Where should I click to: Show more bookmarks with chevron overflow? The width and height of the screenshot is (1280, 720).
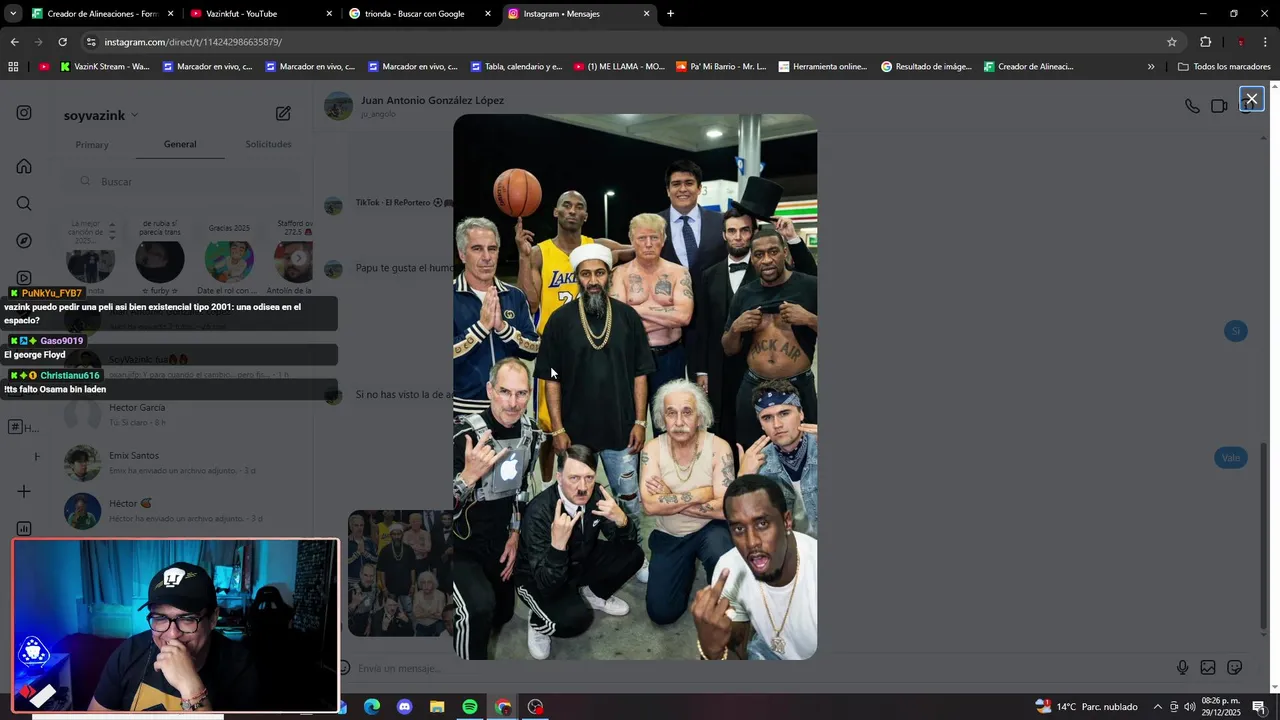1151,67
